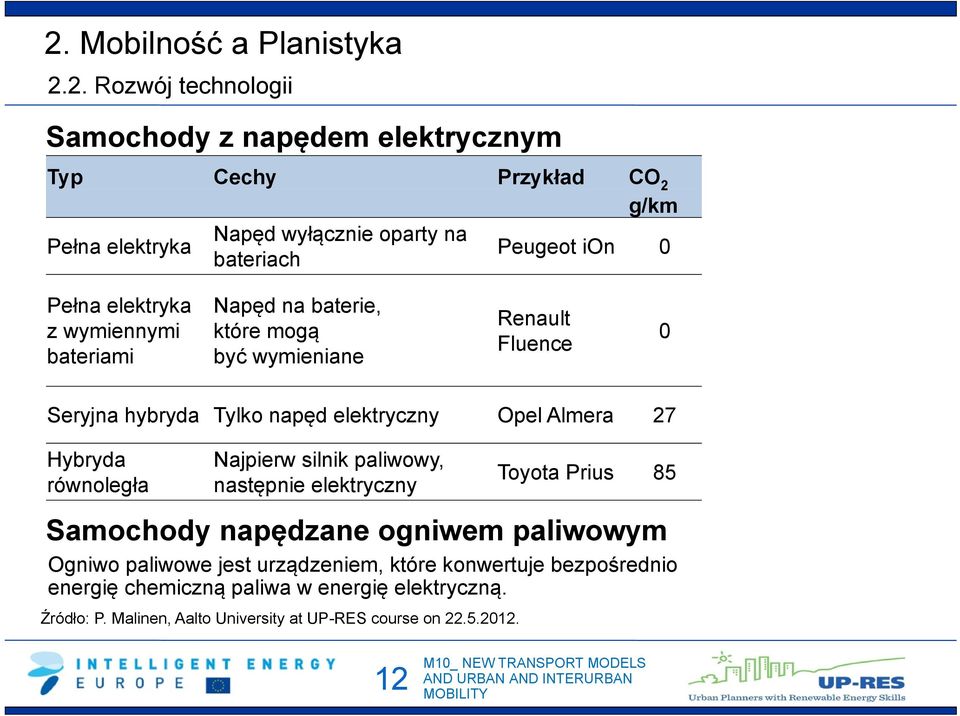960x716 pixels.
Task: Click the slide number 12
Action: click(391, 679)
